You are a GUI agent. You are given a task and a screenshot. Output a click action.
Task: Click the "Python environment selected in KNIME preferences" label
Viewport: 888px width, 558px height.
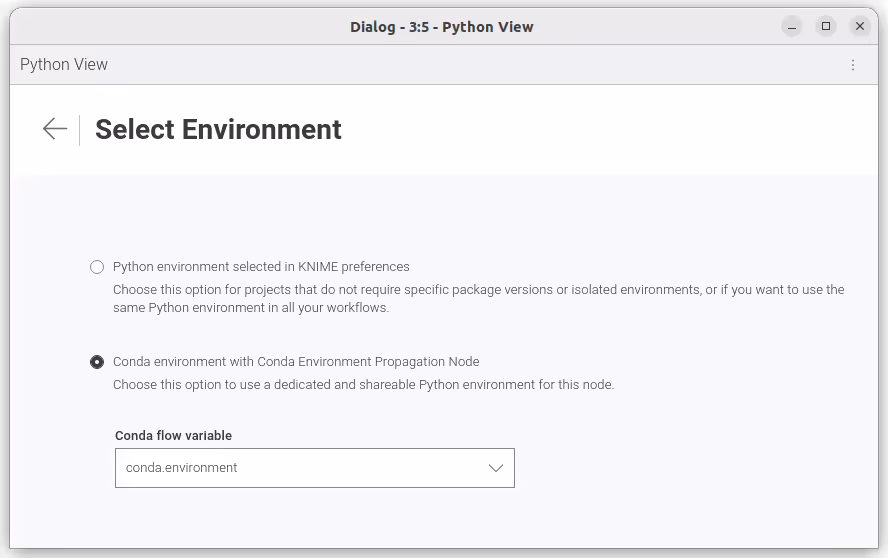point(261,267)
